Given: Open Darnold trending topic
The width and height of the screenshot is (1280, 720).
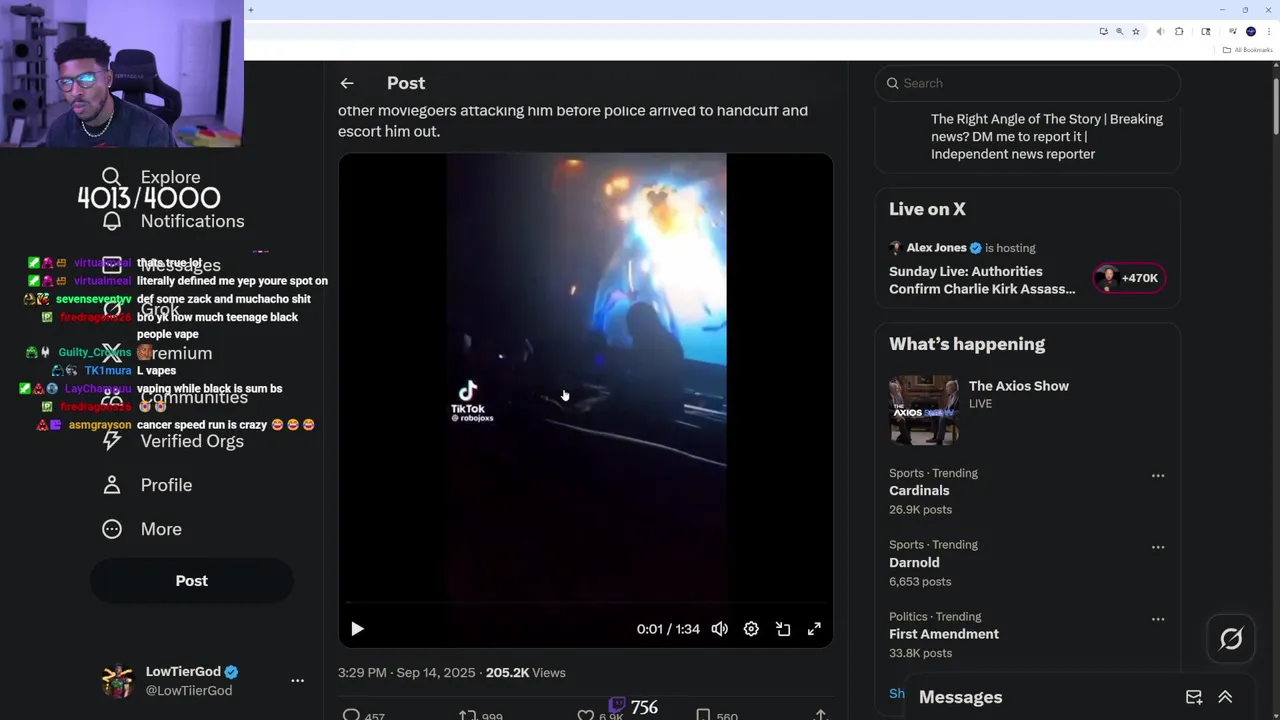Looking at the screenshot, I should pyautogui.click(x=914, y=562).
